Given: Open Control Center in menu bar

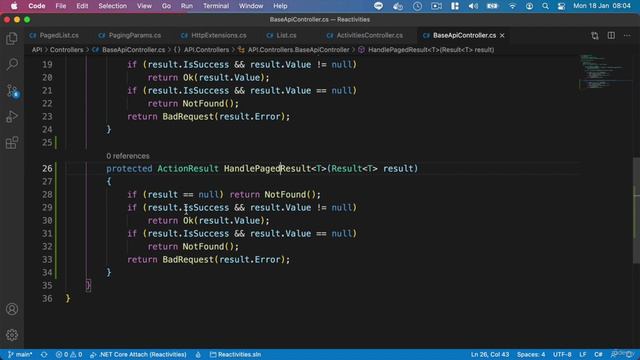Looking at the screenshot, I should tap(562, 6).
